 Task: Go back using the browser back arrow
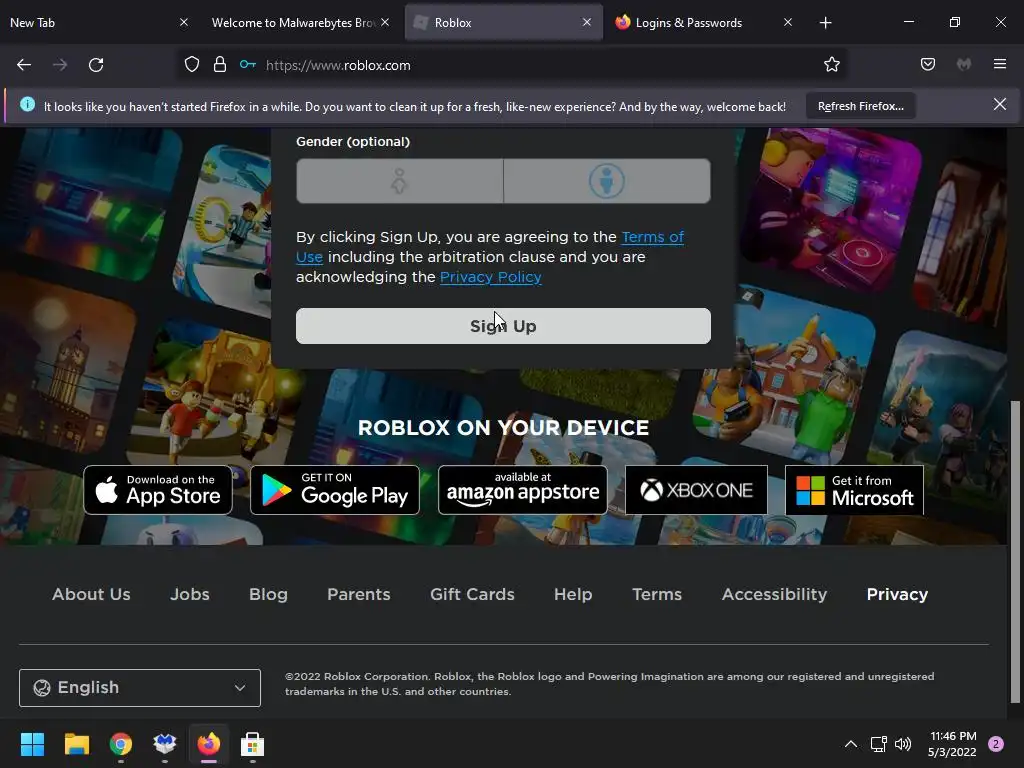click(24, 65)
